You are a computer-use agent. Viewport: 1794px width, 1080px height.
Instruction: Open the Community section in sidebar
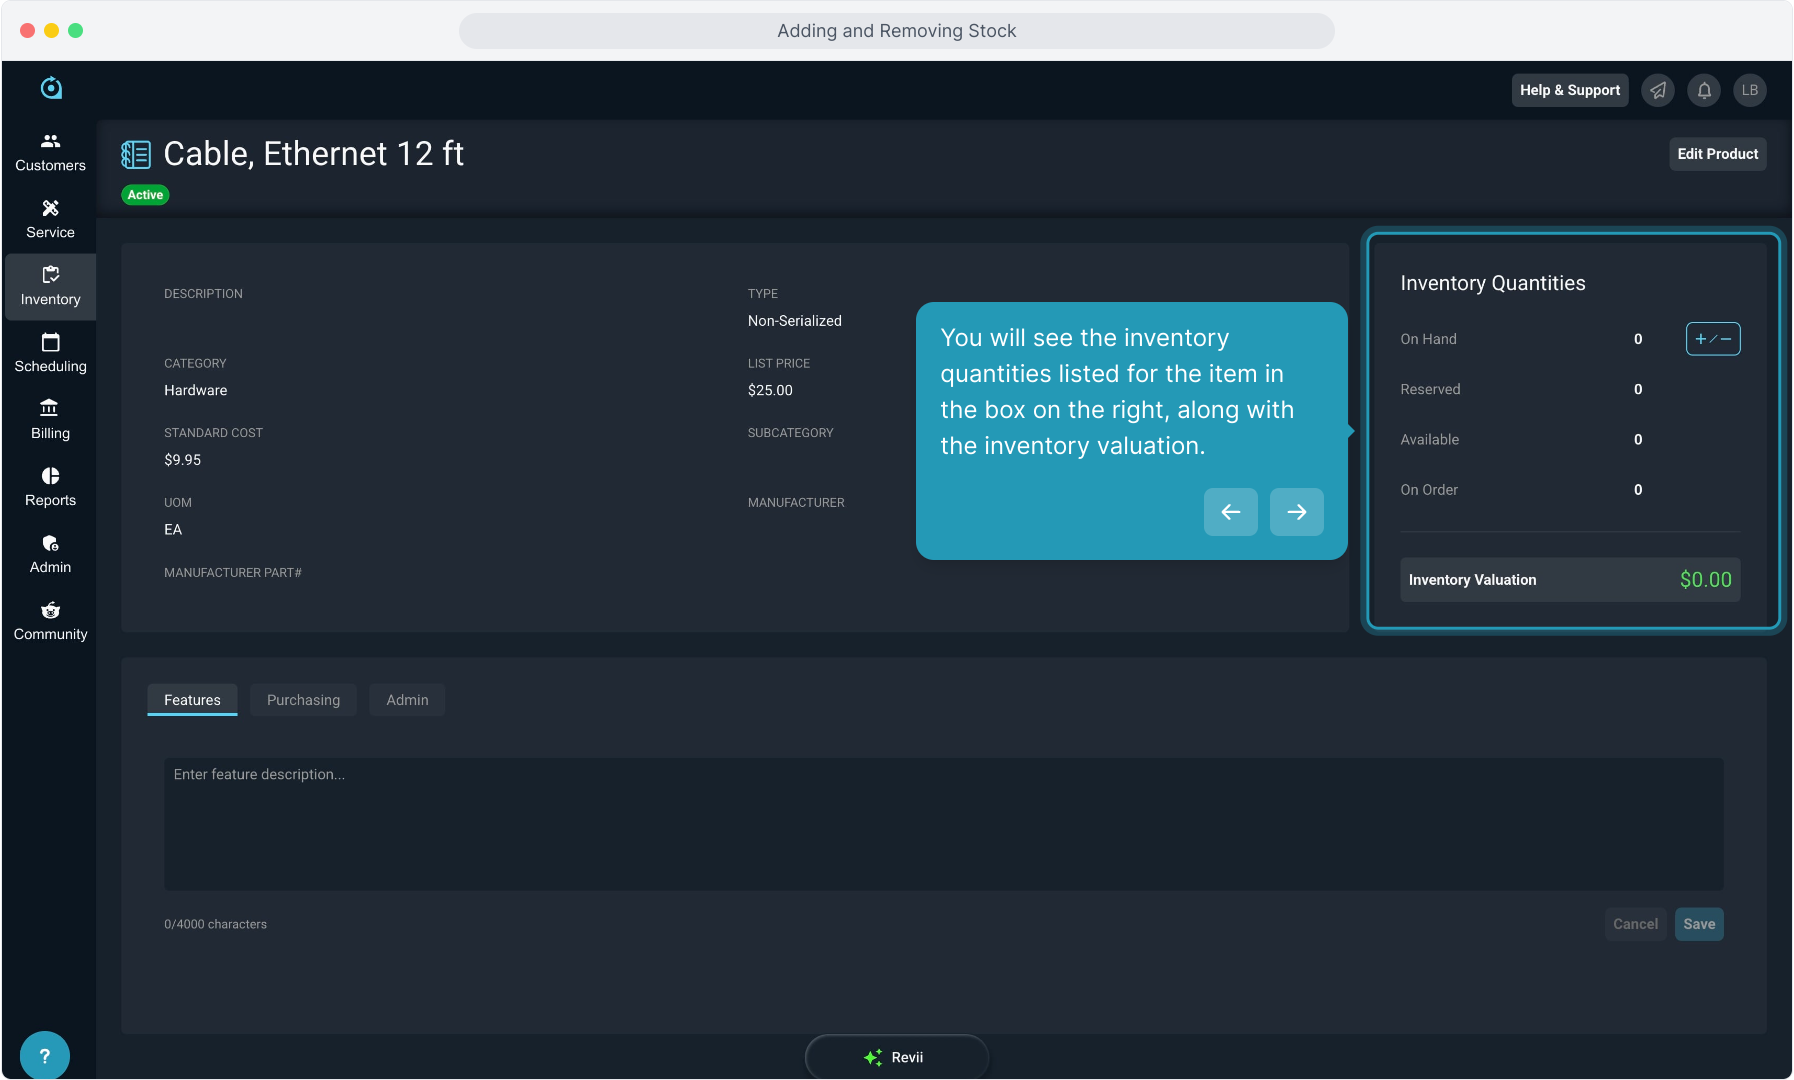click(50, 621)
